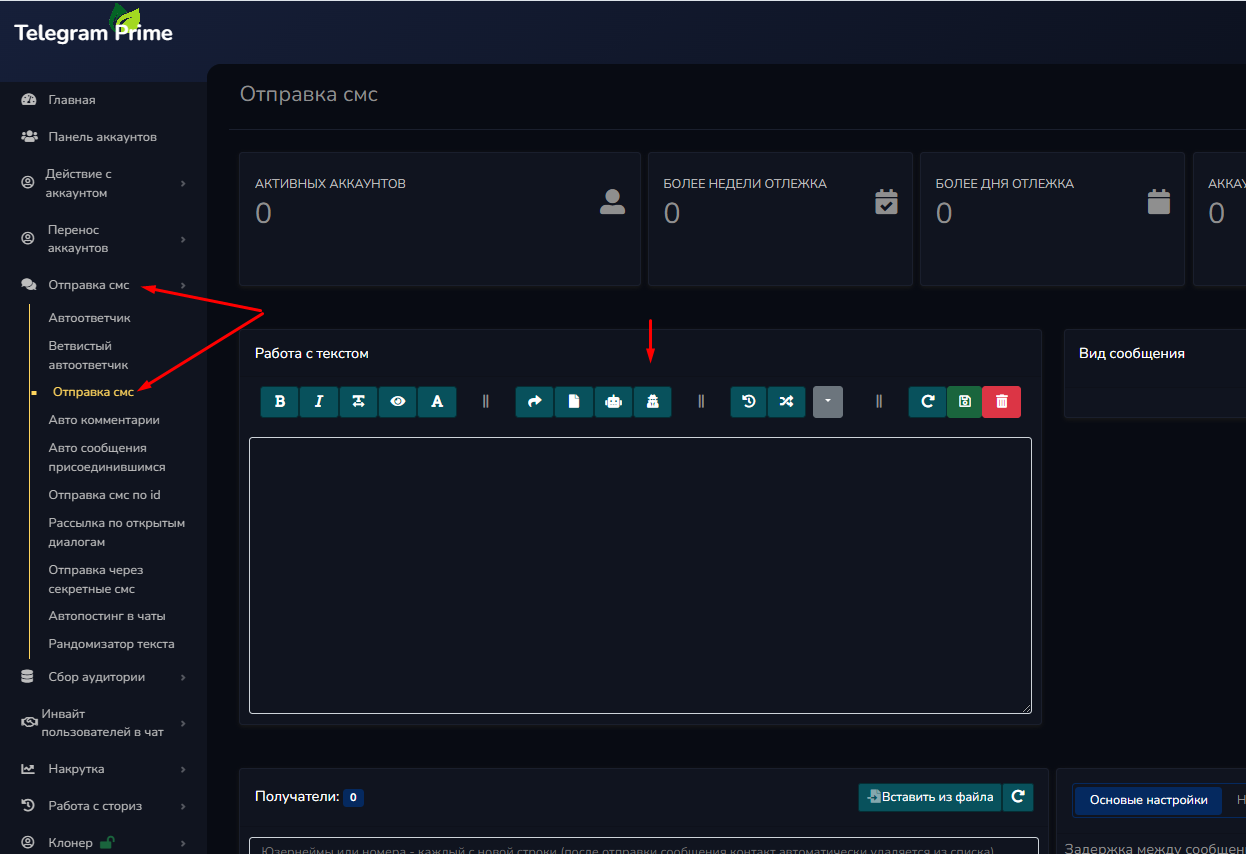
Task: Expand the Сбор аудитории sidebar menu
Action: 97,677
